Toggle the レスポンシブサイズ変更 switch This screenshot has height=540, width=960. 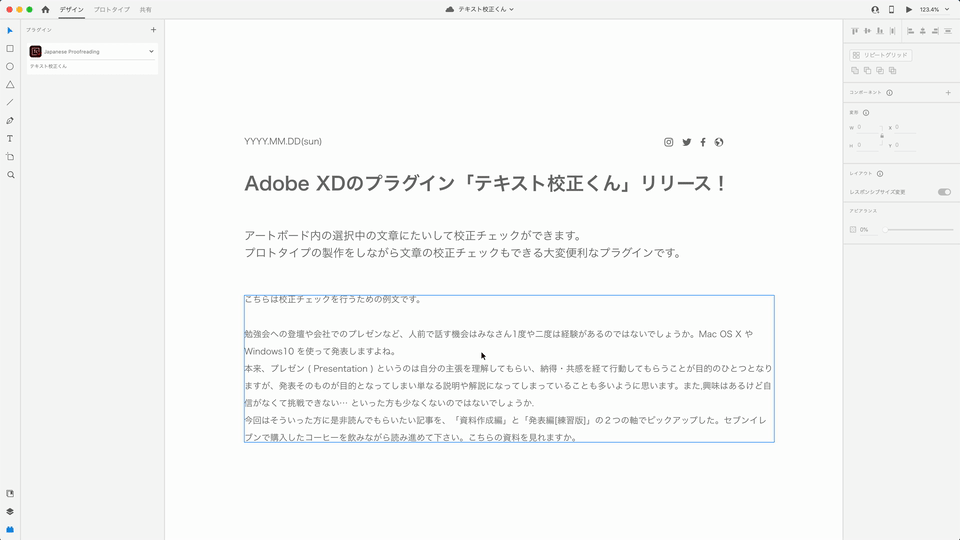(944, 192)
